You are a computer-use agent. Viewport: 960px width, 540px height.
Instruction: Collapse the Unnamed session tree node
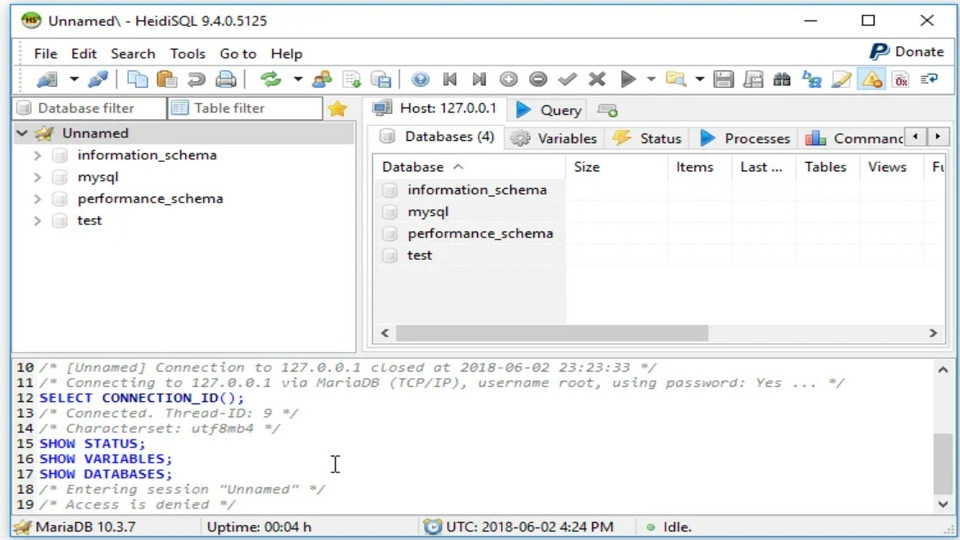[x=23, y=133]
